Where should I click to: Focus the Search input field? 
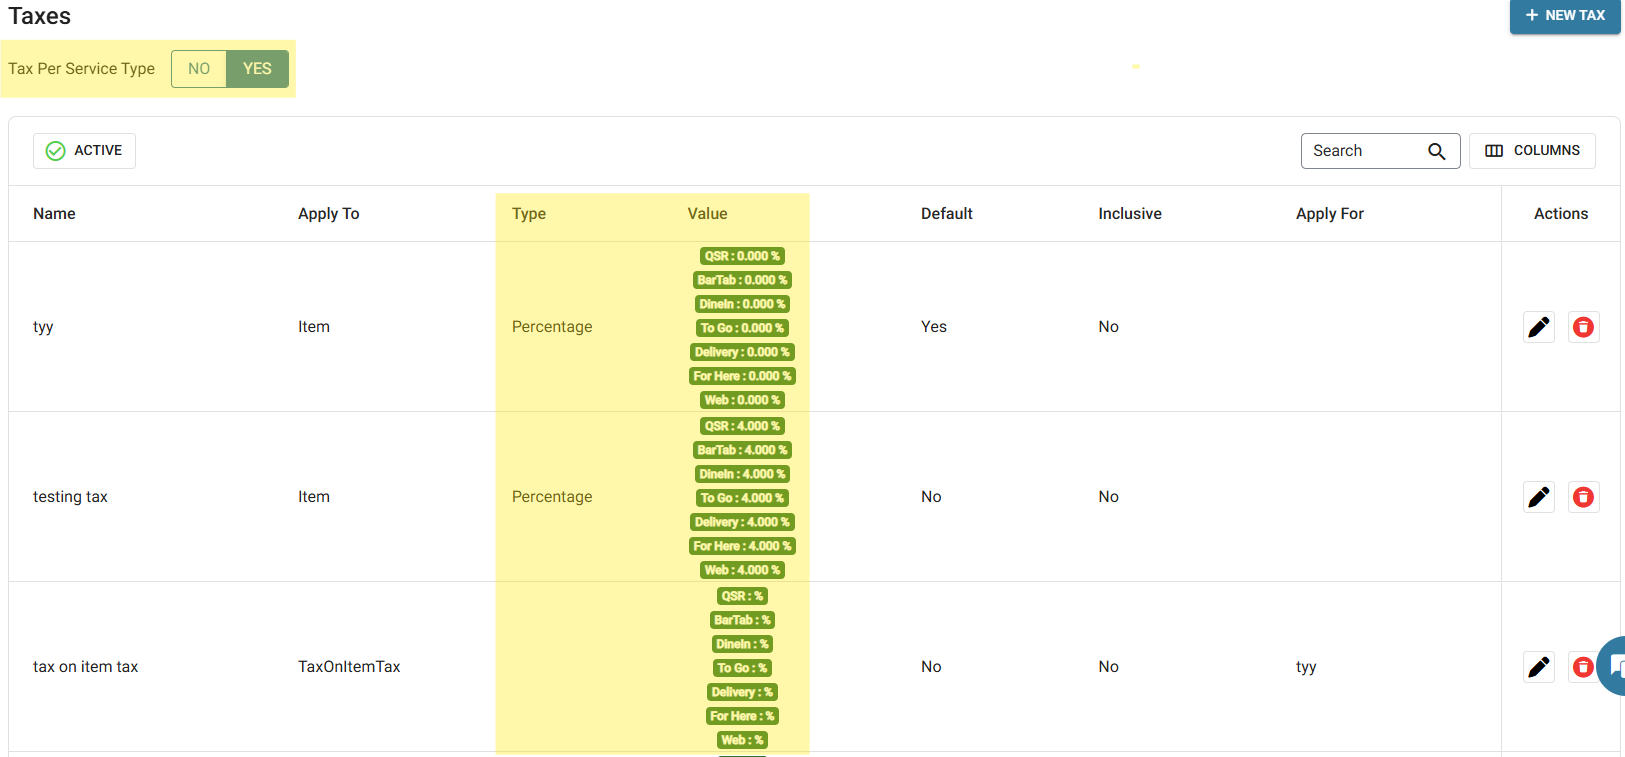[x=1364, y=151]
